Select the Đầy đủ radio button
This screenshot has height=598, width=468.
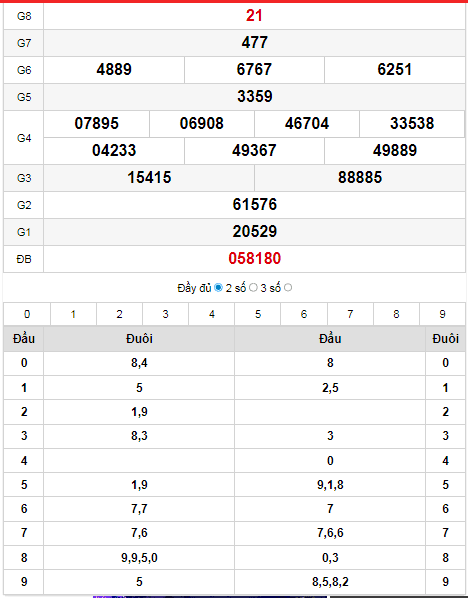pyautogui.click(x=218, y=288)
